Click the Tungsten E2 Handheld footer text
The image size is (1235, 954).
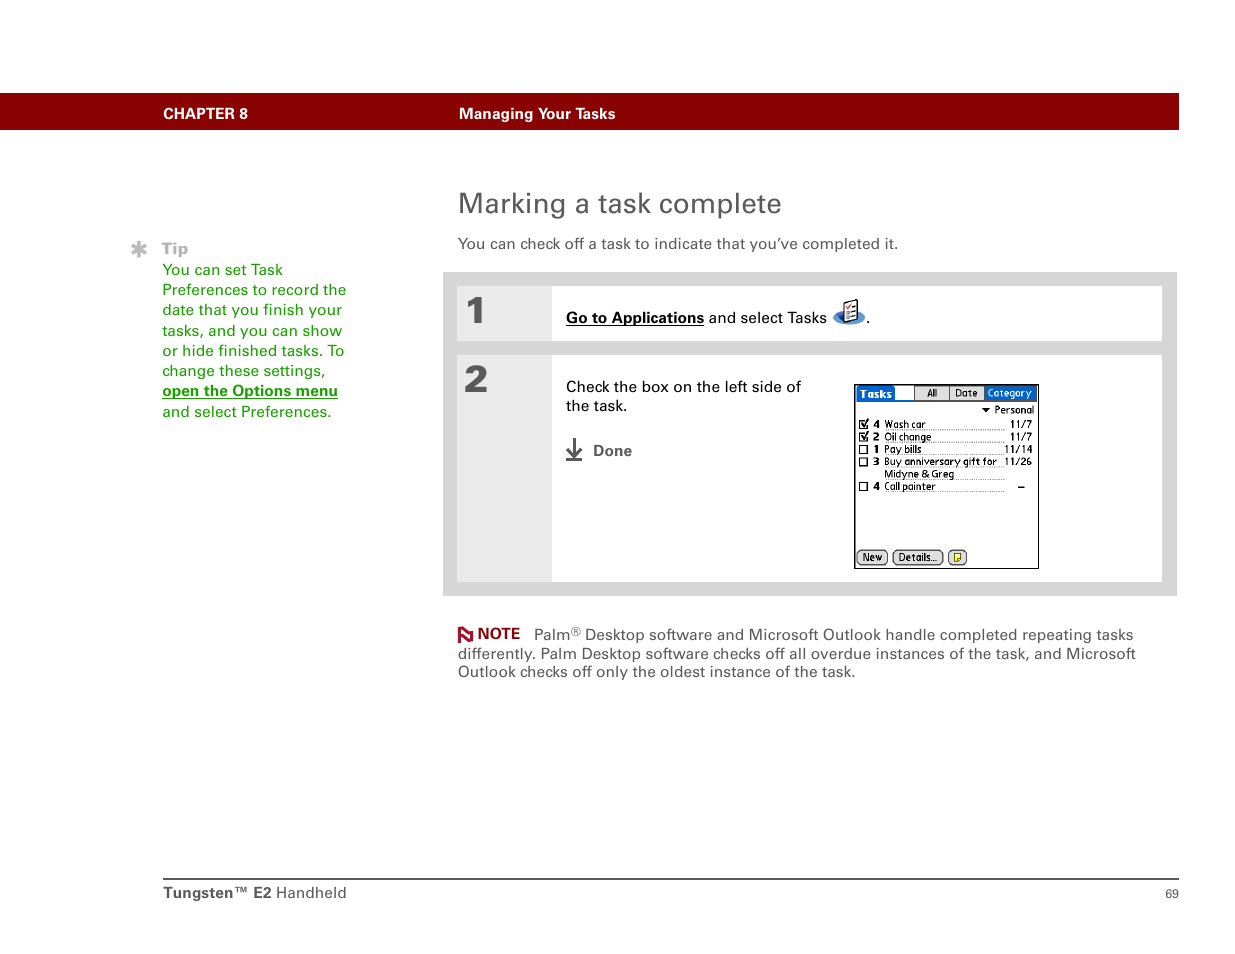(x=255, y=893)
